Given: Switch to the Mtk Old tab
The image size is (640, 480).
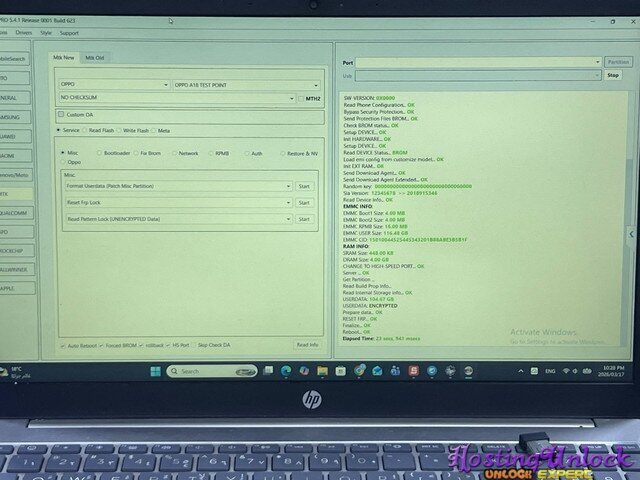Looking at the screenshot, I should point(95,58).
